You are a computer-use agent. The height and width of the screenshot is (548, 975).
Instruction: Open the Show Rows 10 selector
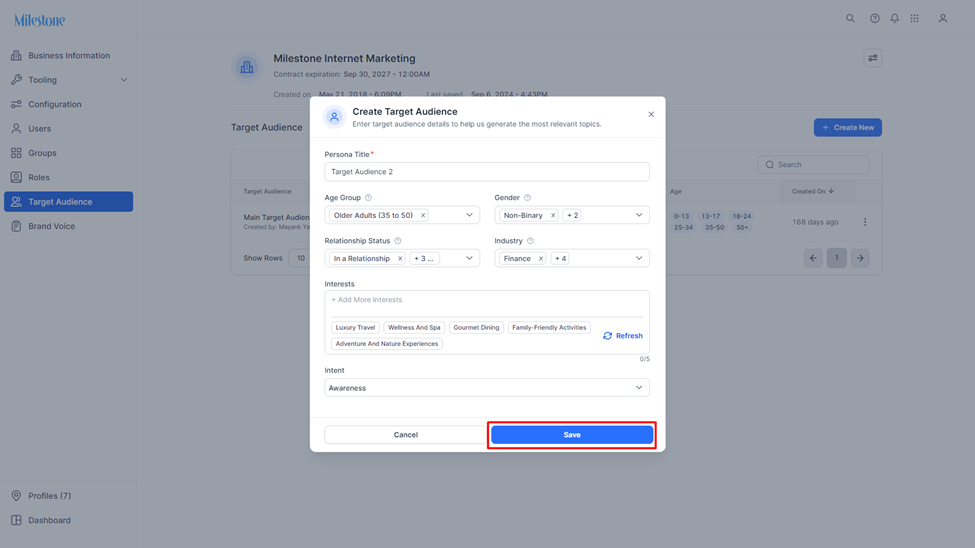coord(300,258)
